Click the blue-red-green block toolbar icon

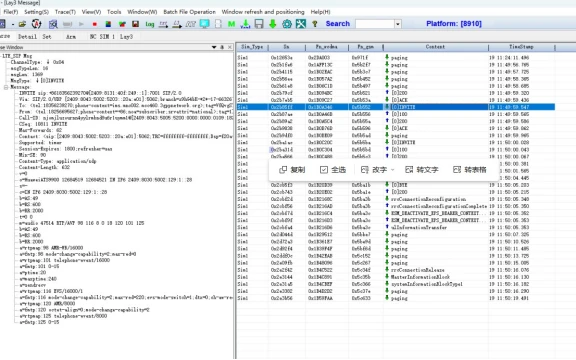click(108, 24)
